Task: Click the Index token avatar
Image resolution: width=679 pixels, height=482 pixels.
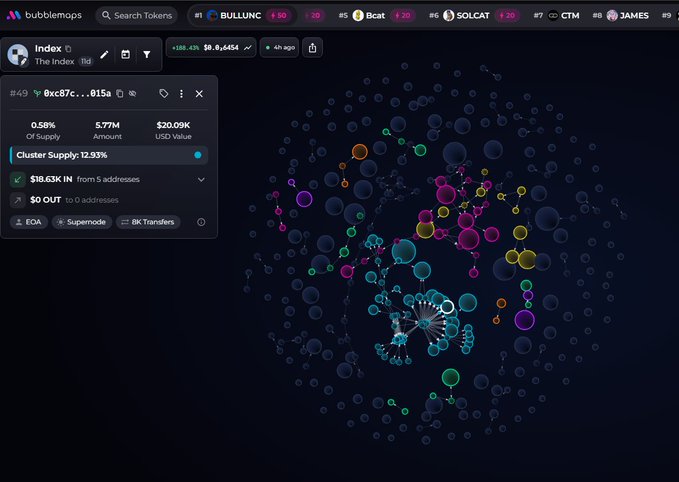Action: tap(18, 55)
